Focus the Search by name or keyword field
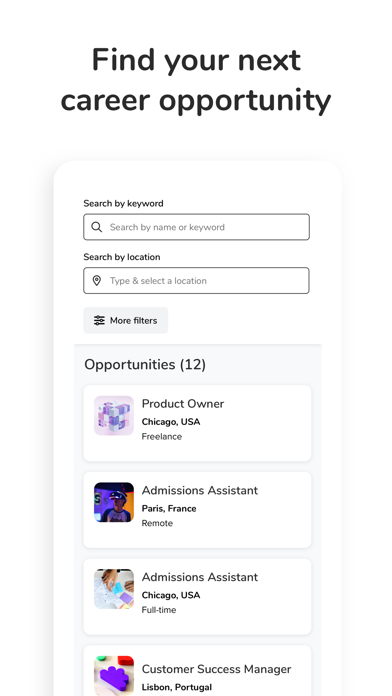 click(x=196, y=227)
